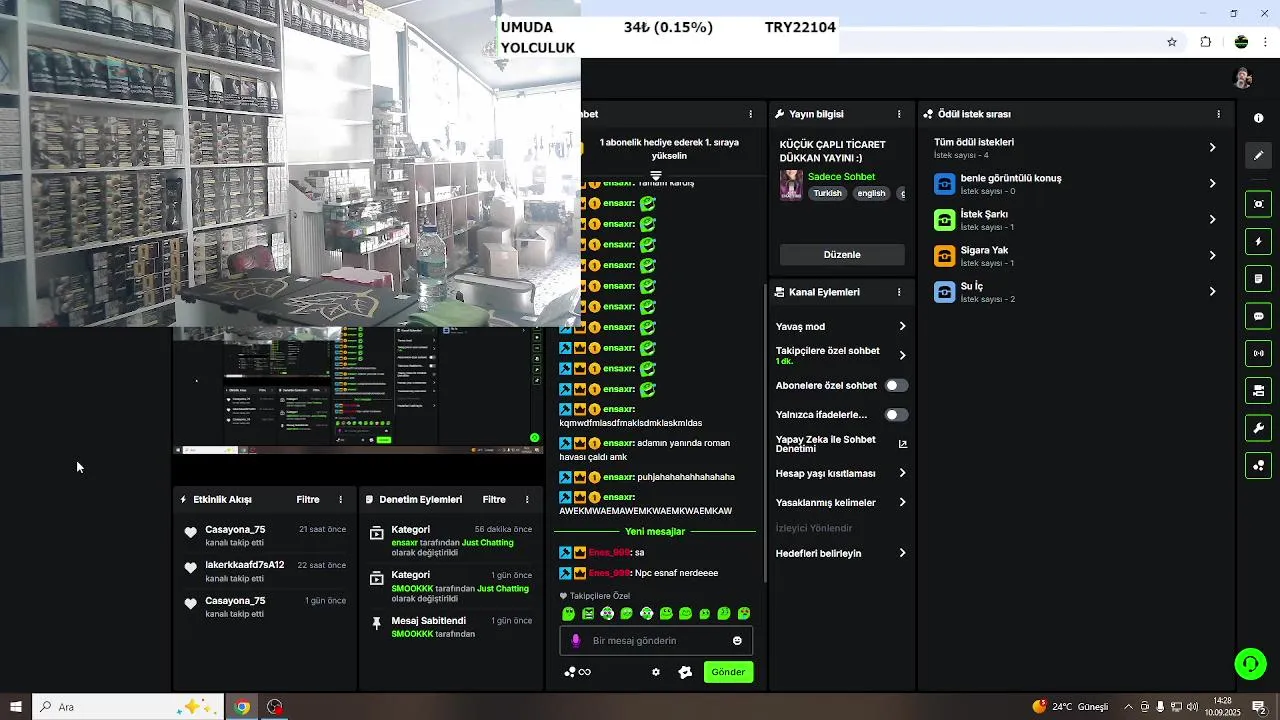The height and width of the screenshot is (720, 1280).
Task: Click the info icon in right sidebar
Action: [1258, 118]
